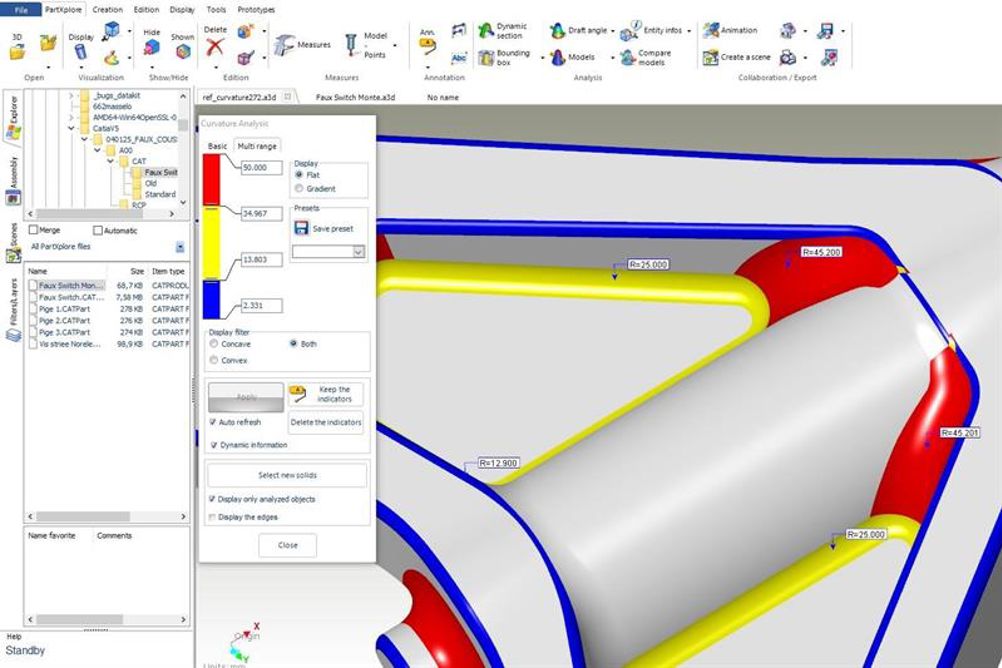The image size is (1002, 668).
Task: Open the File menu
Action: (21, 10)
